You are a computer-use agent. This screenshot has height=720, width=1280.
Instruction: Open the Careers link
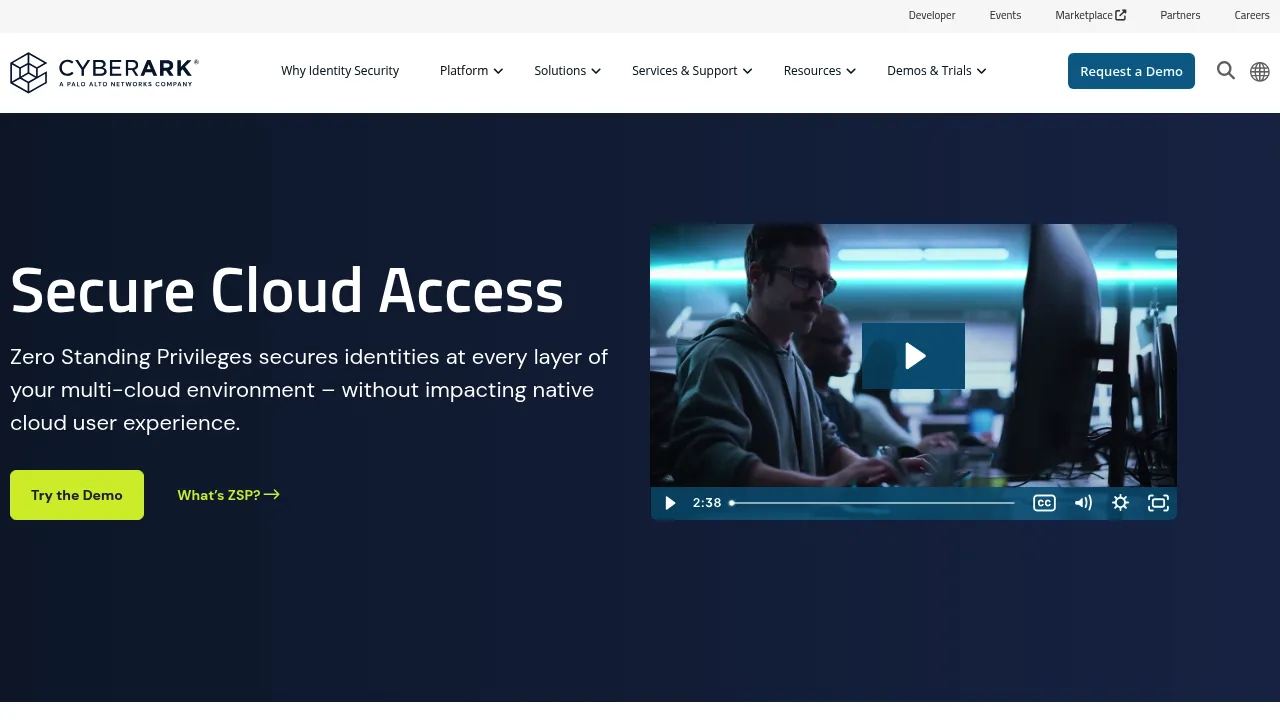(x=1252, y=15)
